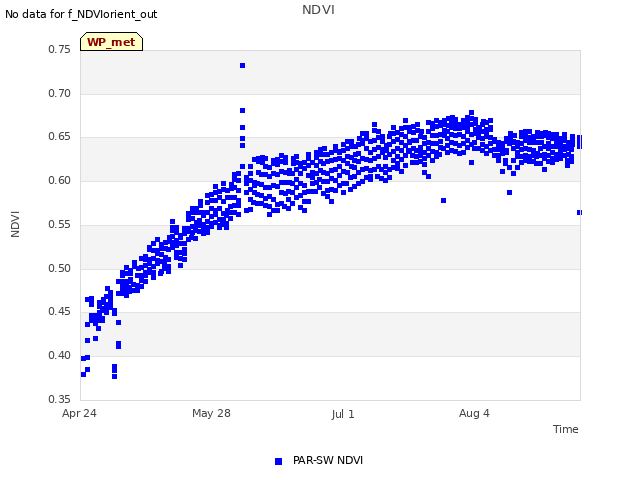
Task: Click the 0.70 y-axis tick label
Action: tap(60, 93)
